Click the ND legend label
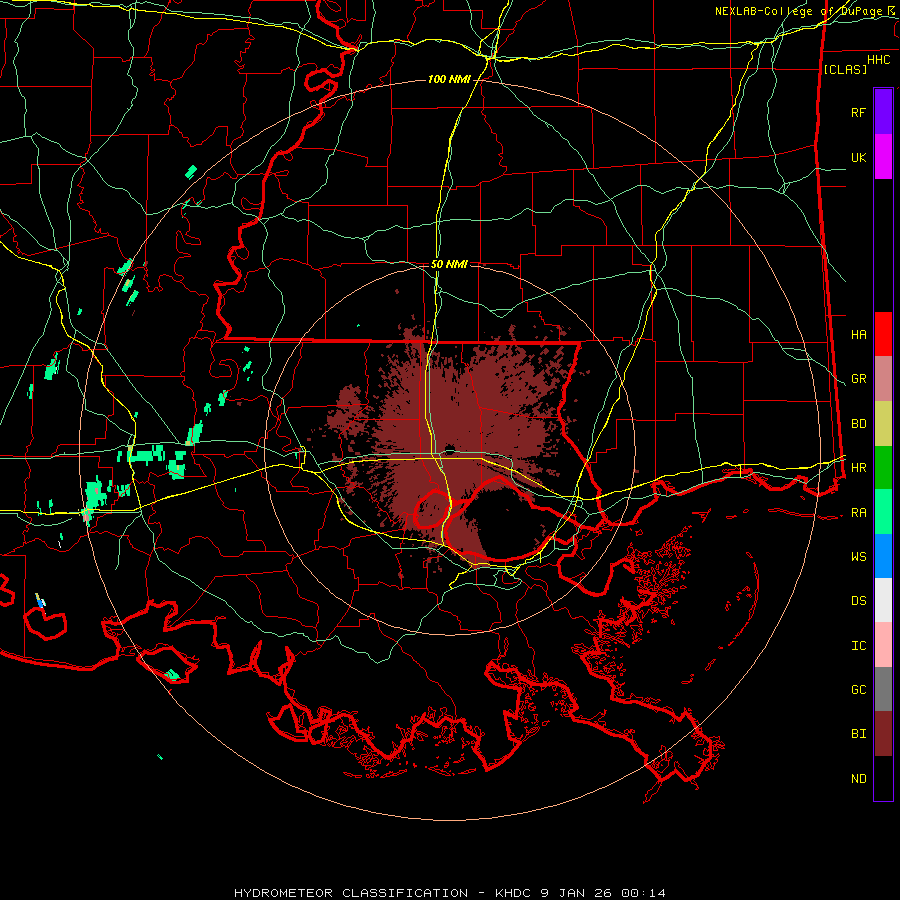 point(858,779)
